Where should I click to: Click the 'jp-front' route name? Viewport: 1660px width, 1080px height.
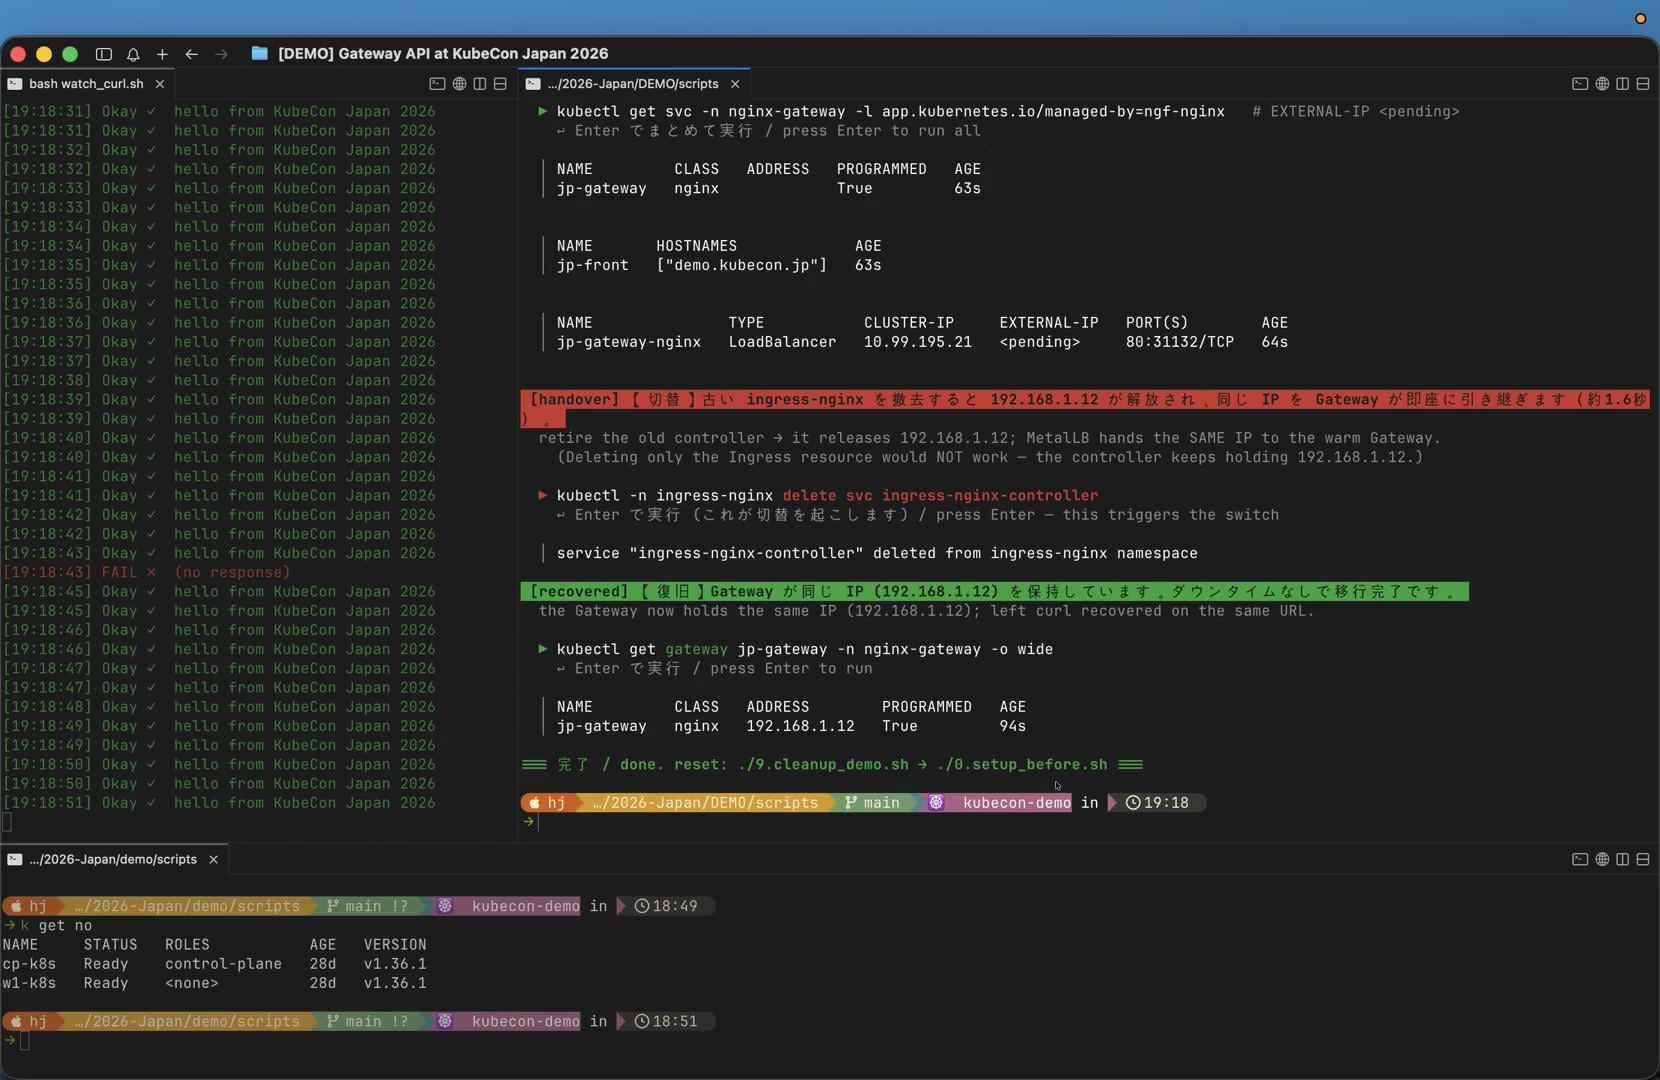(x=593, y=265)
